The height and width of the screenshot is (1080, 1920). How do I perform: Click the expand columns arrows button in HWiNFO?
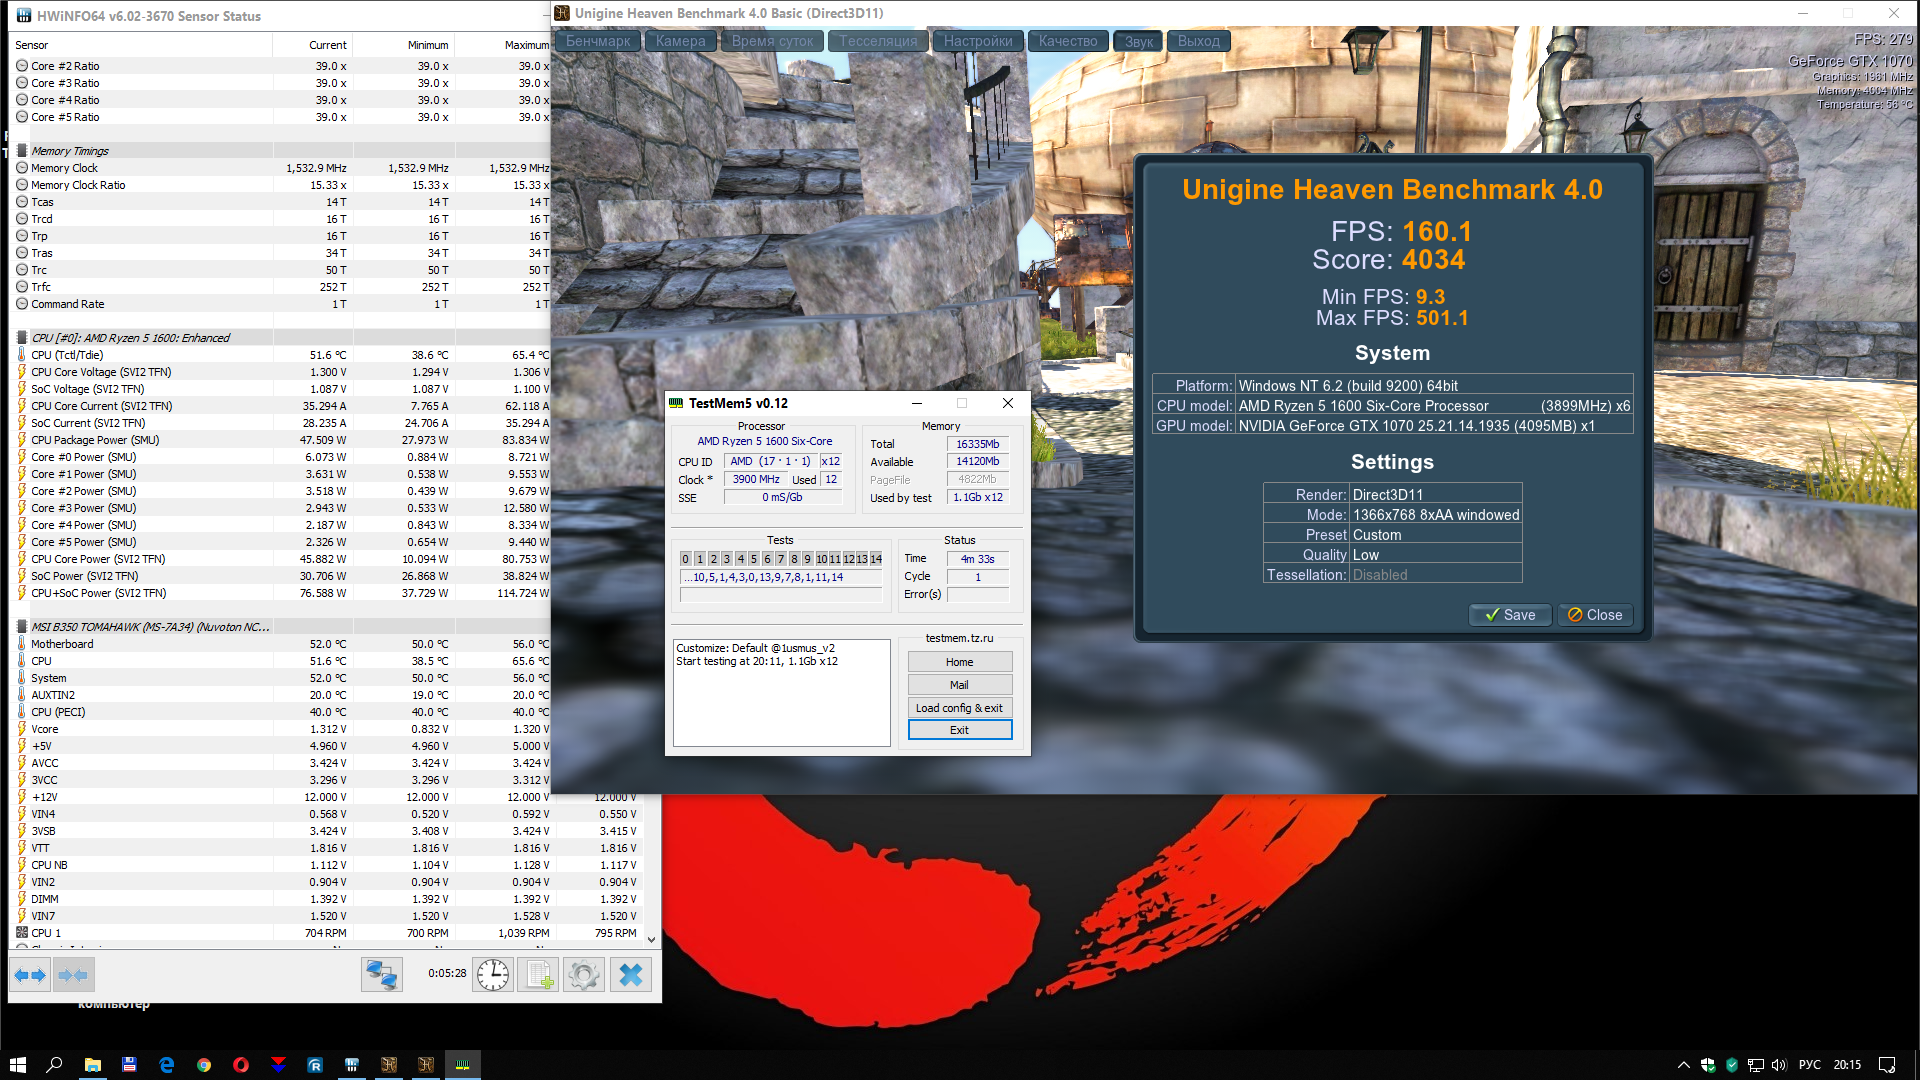[x=30, y=975]
